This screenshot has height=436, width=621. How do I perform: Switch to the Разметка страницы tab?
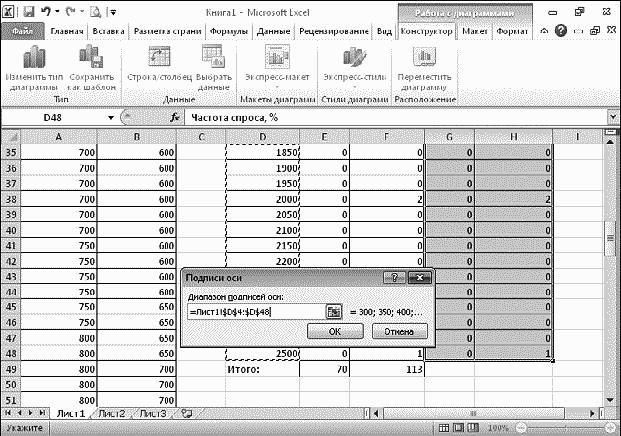click(168, 31)
